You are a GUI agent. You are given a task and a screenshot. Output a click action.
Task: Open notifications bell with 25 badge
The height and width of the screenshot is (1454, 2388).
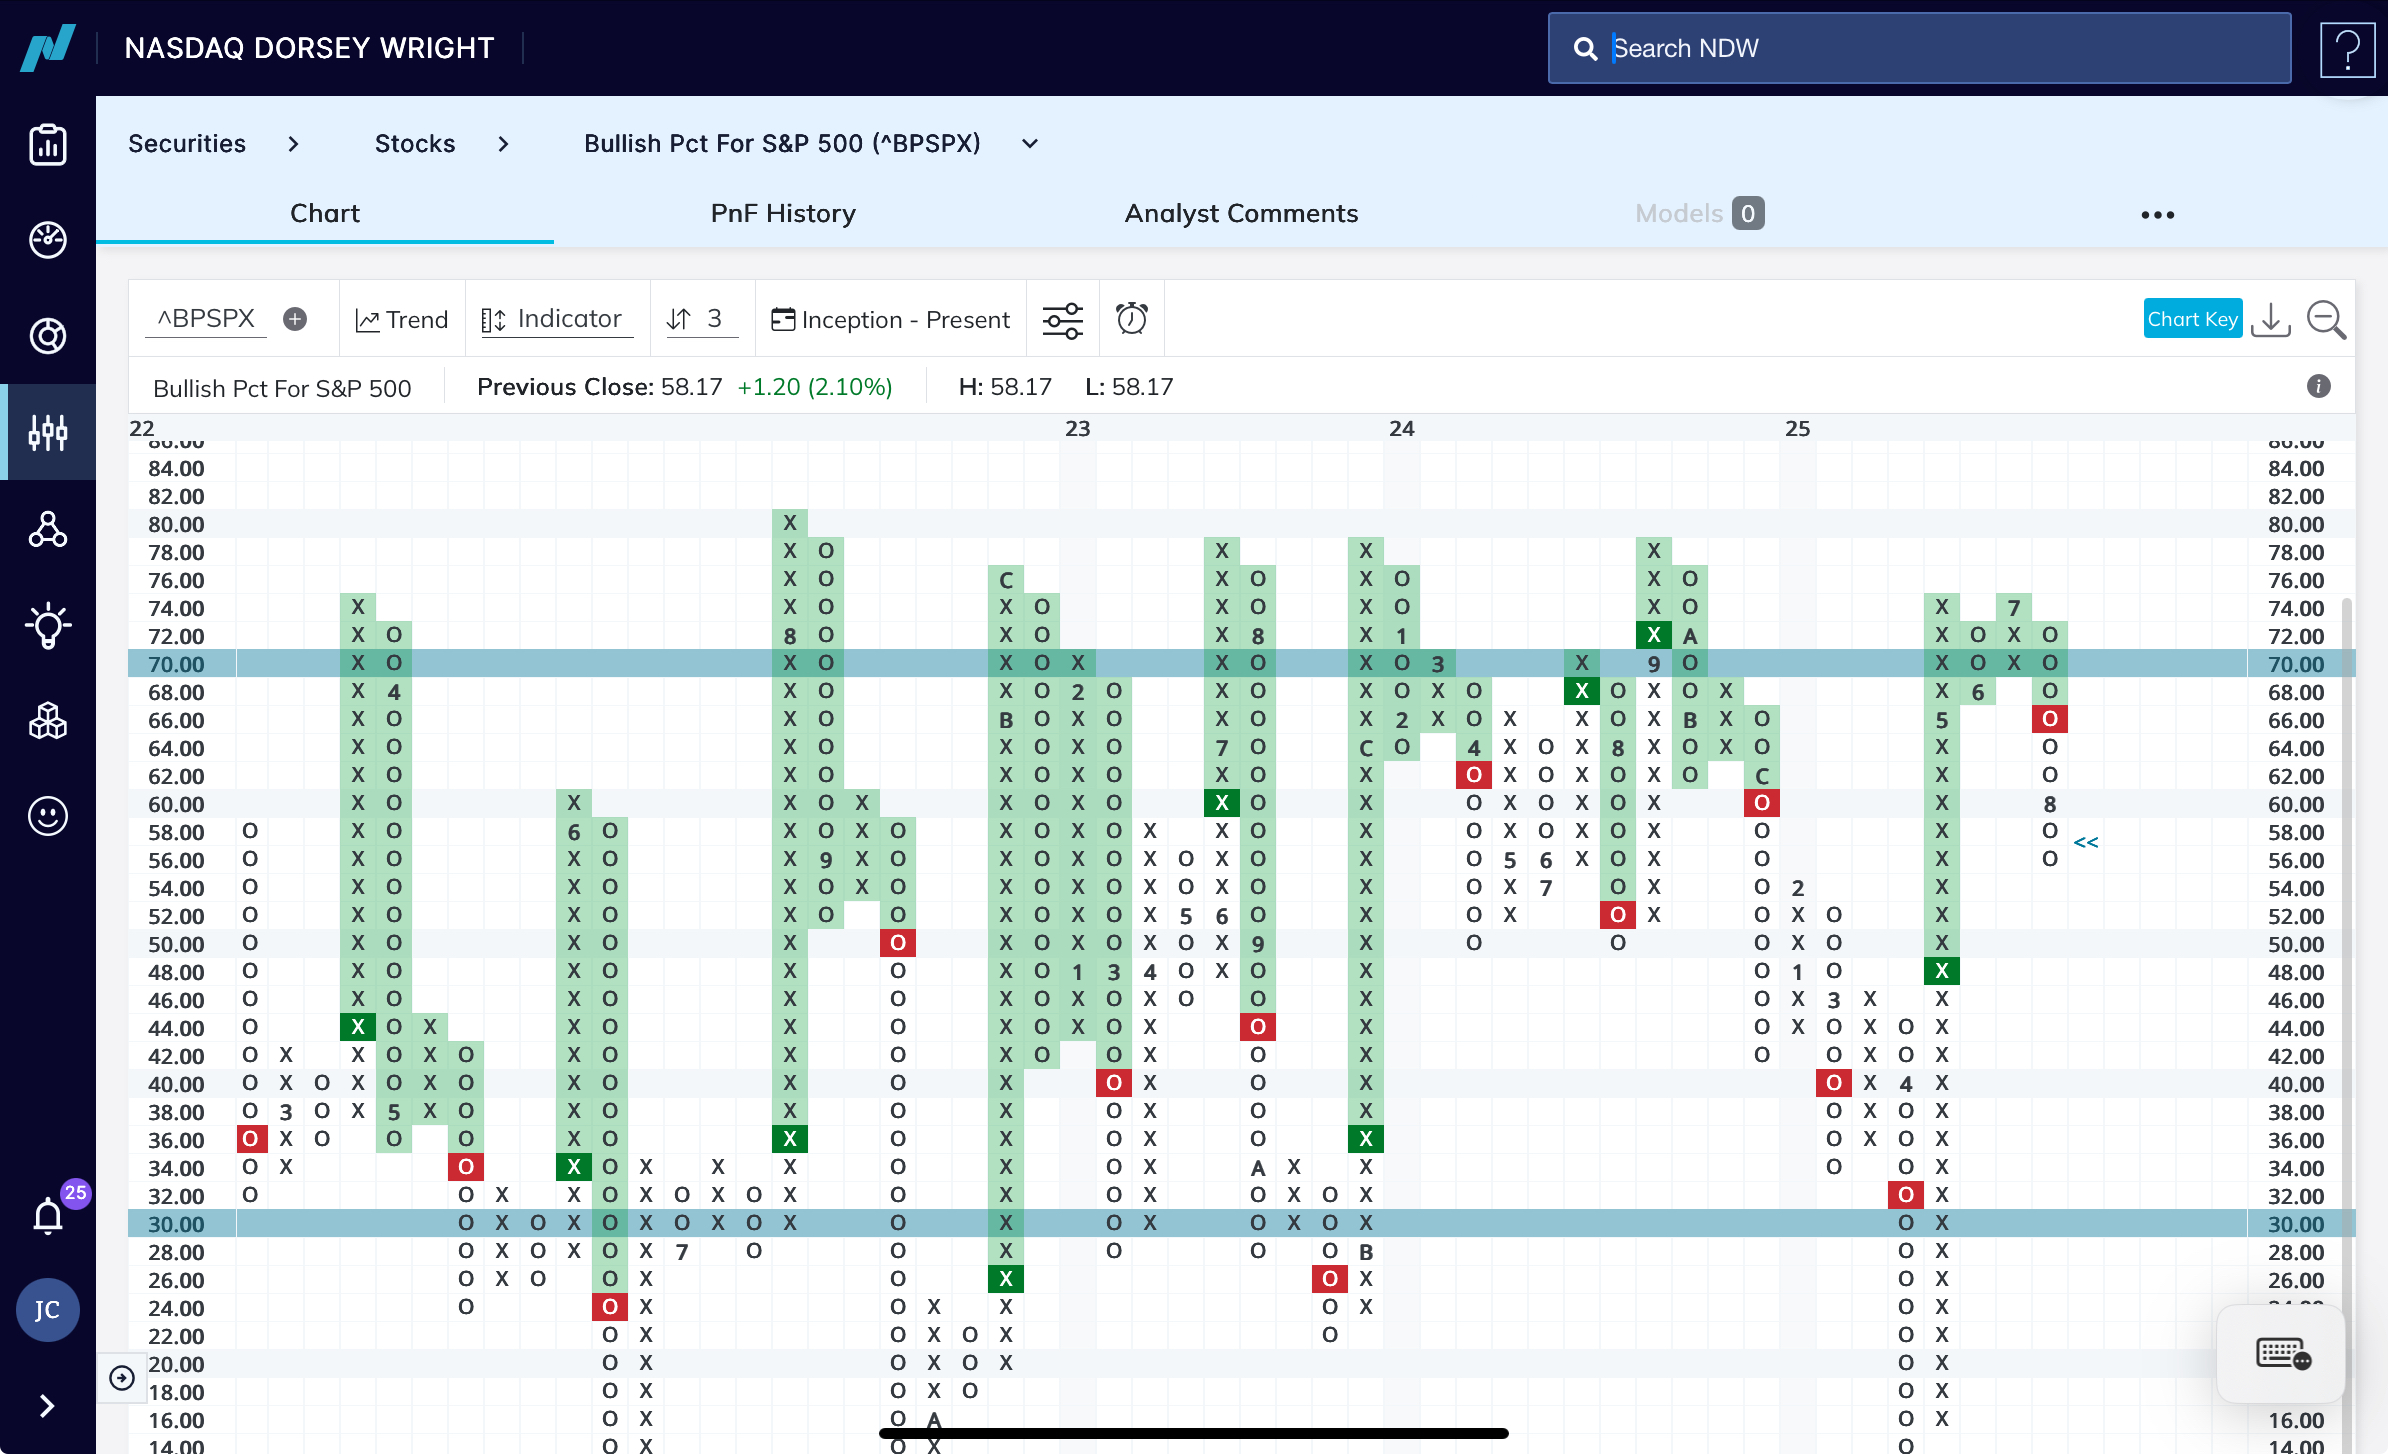48,1216
